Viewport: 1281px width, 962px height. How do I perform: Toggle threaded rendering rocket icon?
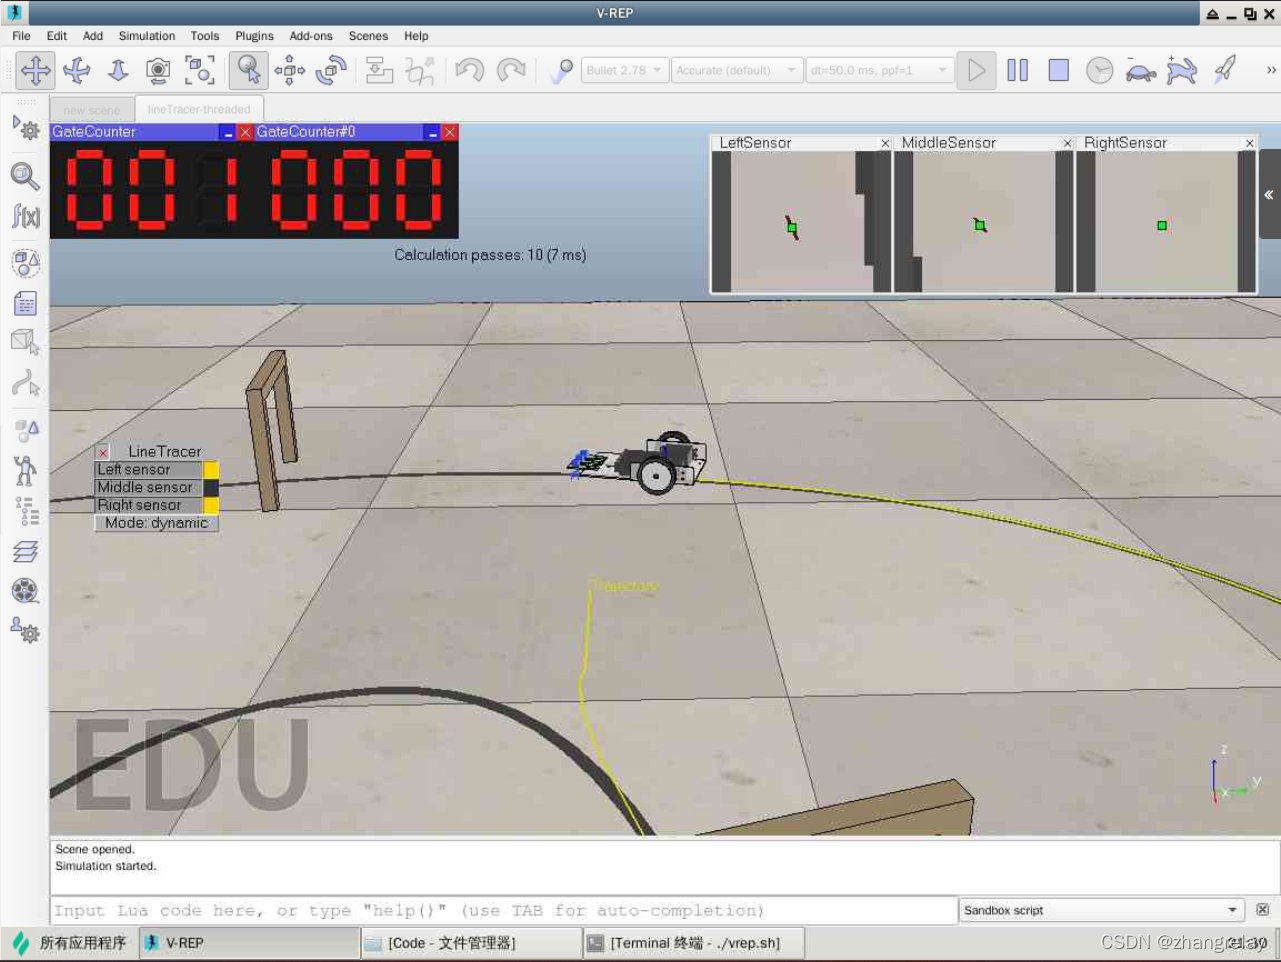tap(1224, 70)
